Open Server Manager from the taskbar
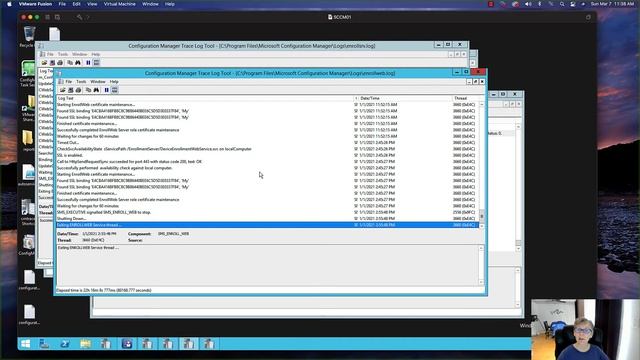The height and width of the screenshot is (360, 640). click(x=44, y=344)
